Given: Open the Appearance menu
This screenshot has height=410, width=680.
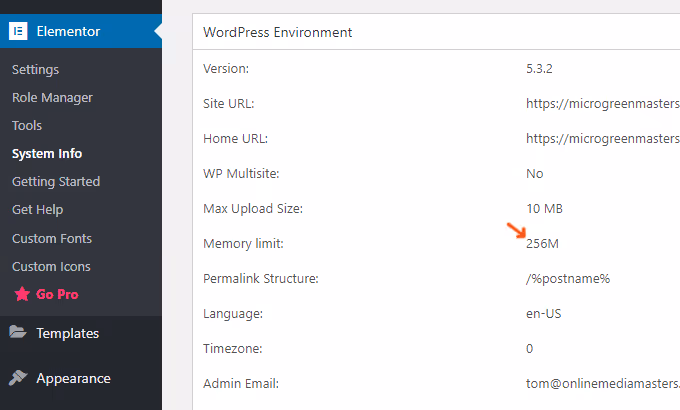Looking at the screenshot, I should (x=73, y=378).
